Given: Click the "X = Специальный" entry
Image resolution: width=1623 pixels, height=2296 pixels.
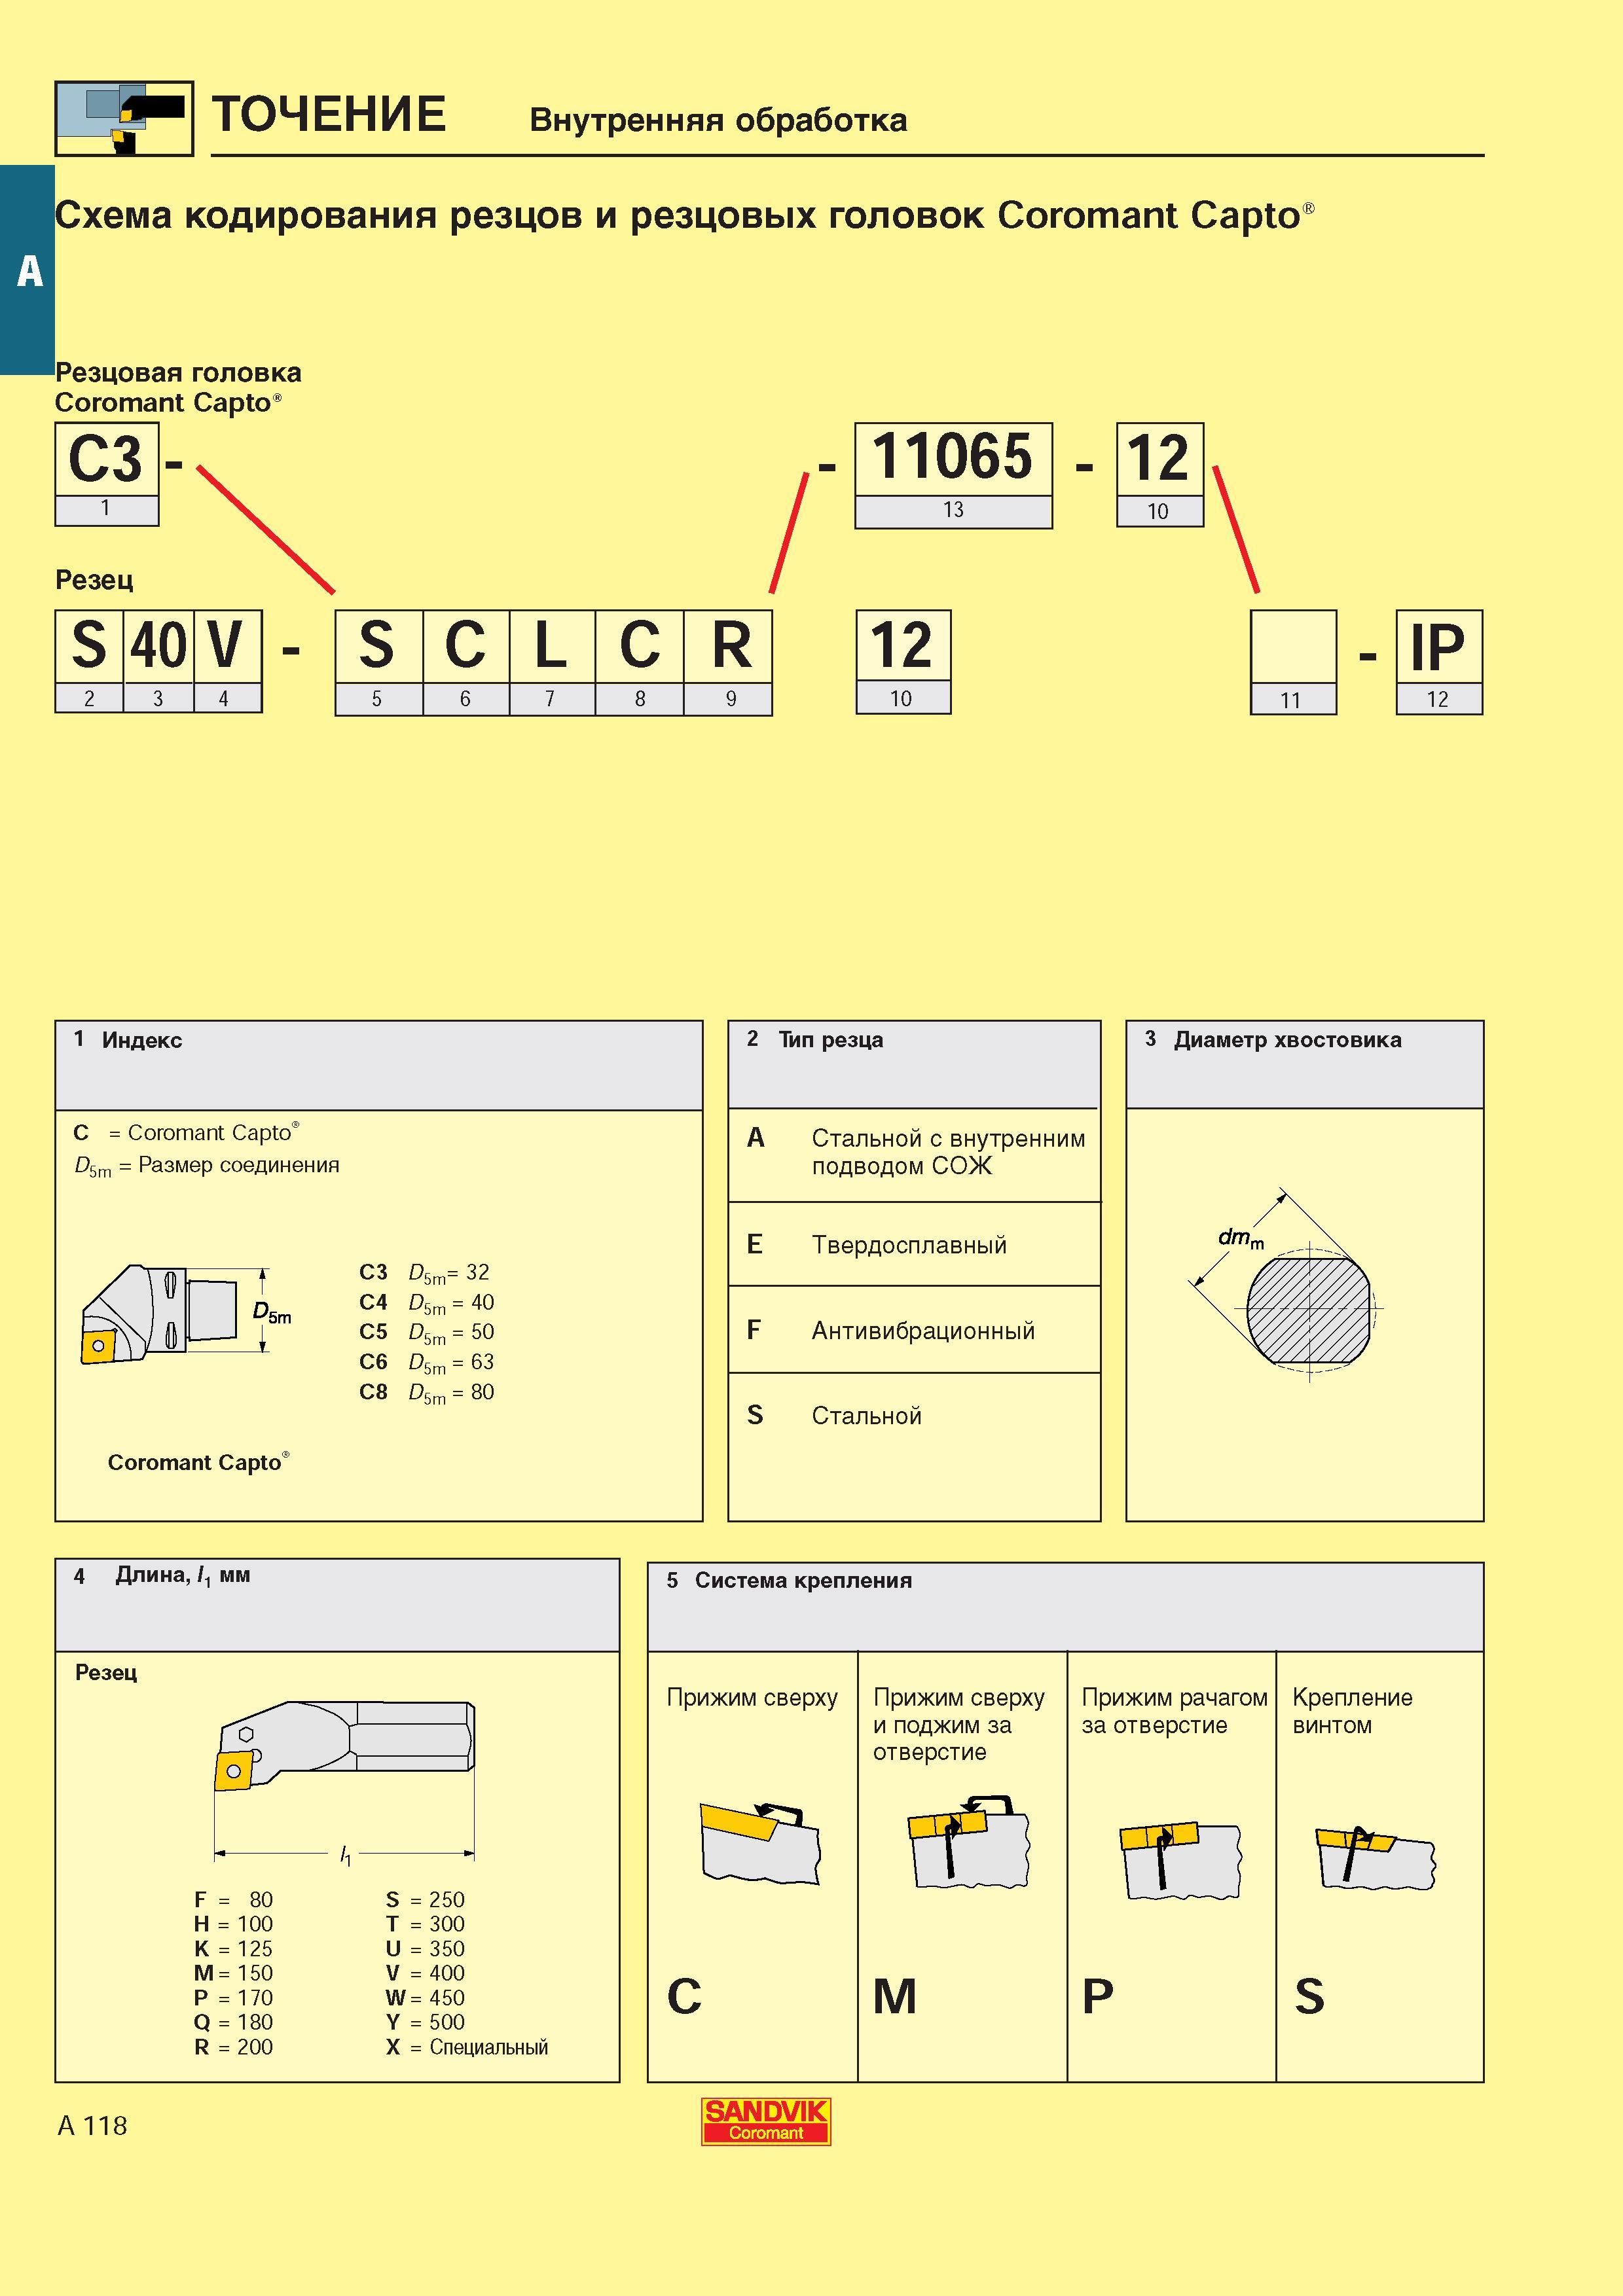Looking at the screenshot, I should click(x=467, y=2046).
